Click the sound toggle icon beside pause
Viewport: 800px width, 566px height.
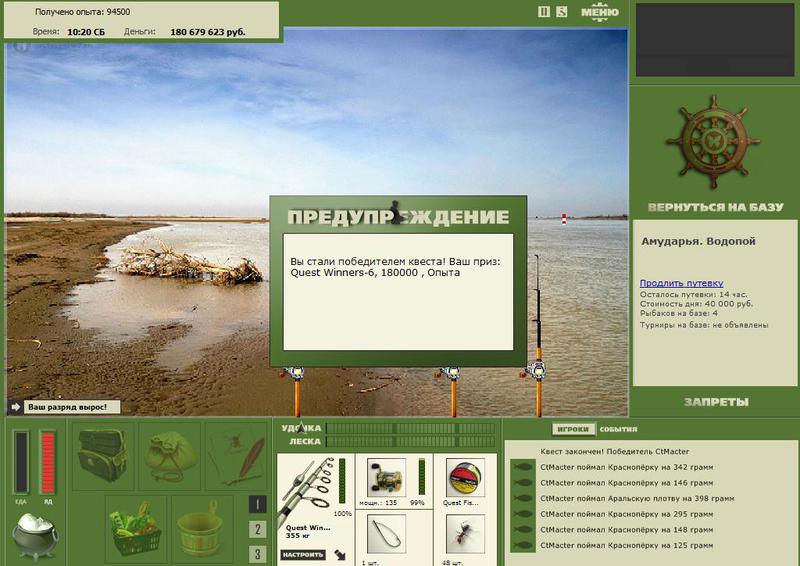point(561,12)
